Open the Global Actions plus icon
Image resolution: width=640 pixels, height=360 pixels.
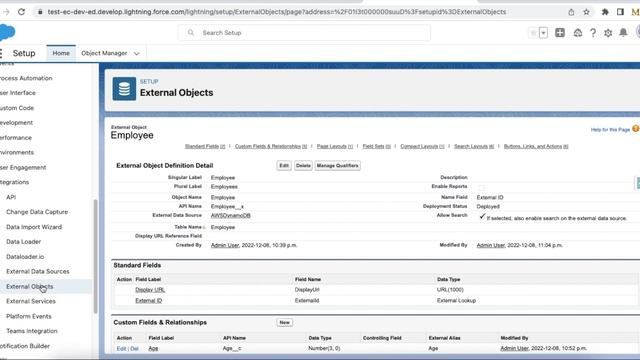tap(560, 33)
